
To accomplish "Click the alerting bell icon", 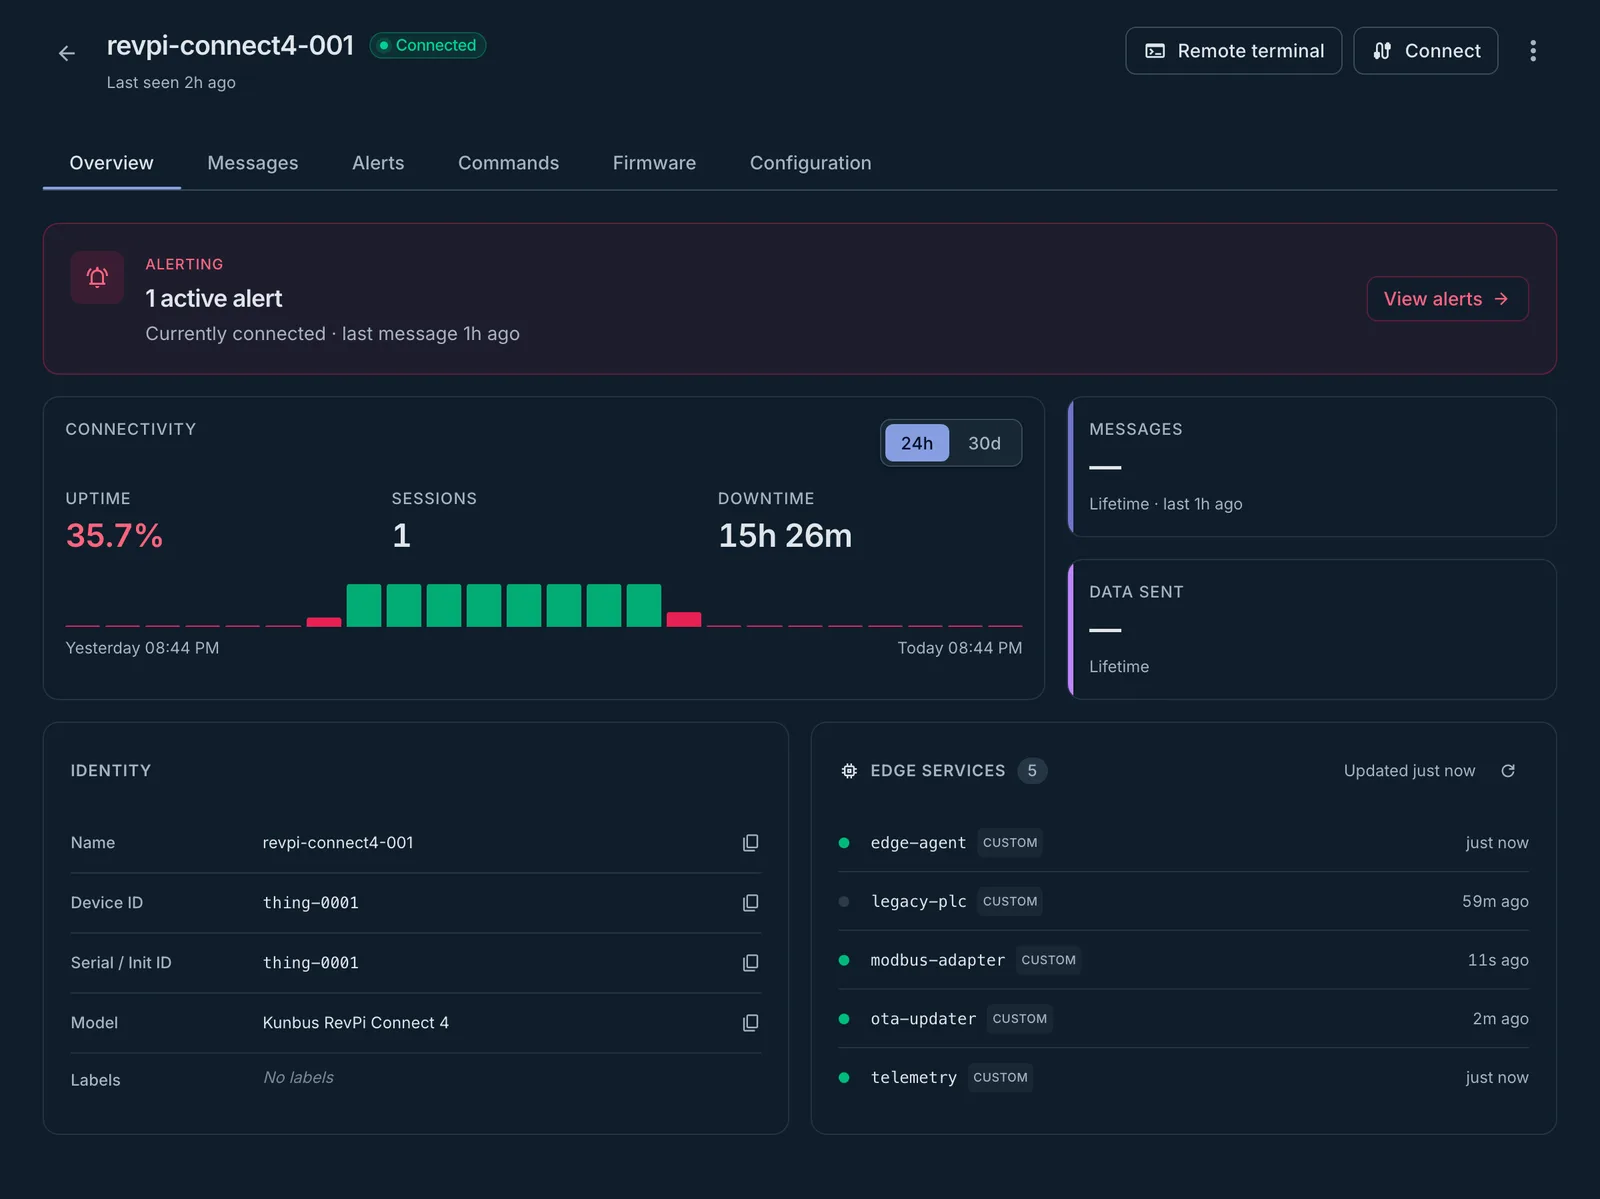I will [97, 277].
